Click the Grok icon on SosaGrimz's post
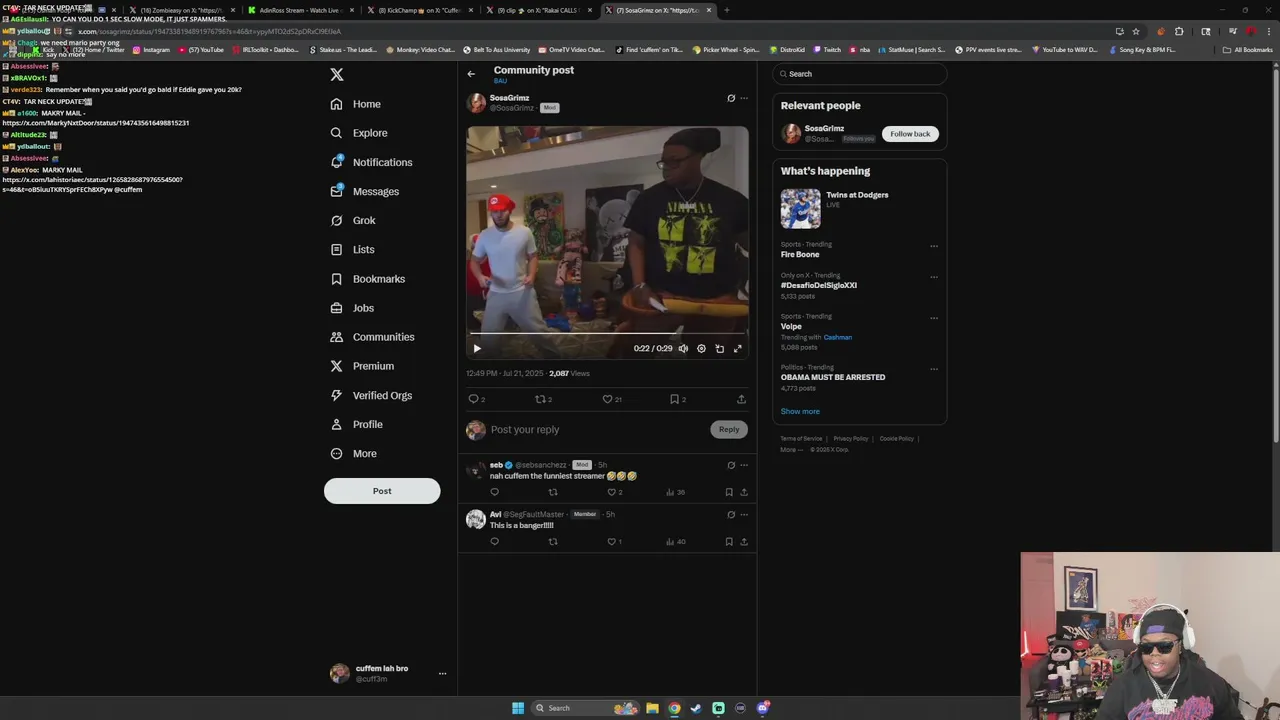The height and width of the screenshot is (720, 1280). pos(731,98)
